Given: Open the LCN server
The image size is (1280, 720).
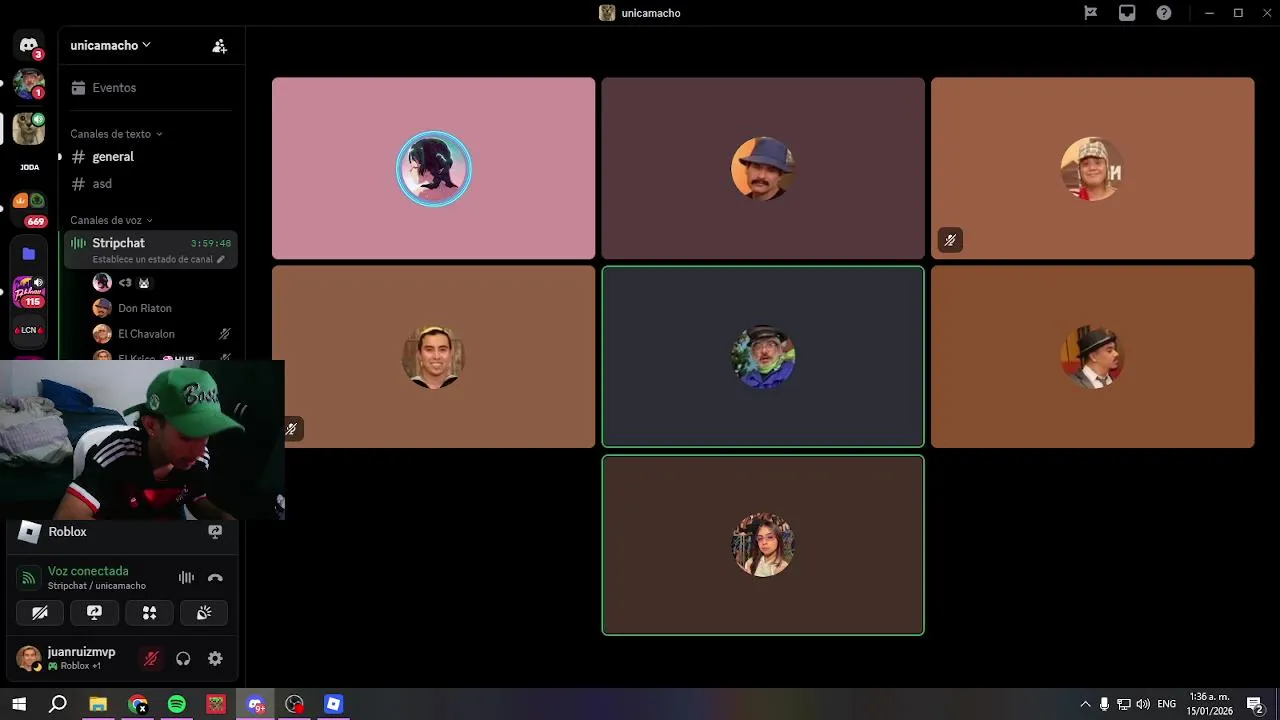Looking at the screenshot, I should [x=29, y=330].
